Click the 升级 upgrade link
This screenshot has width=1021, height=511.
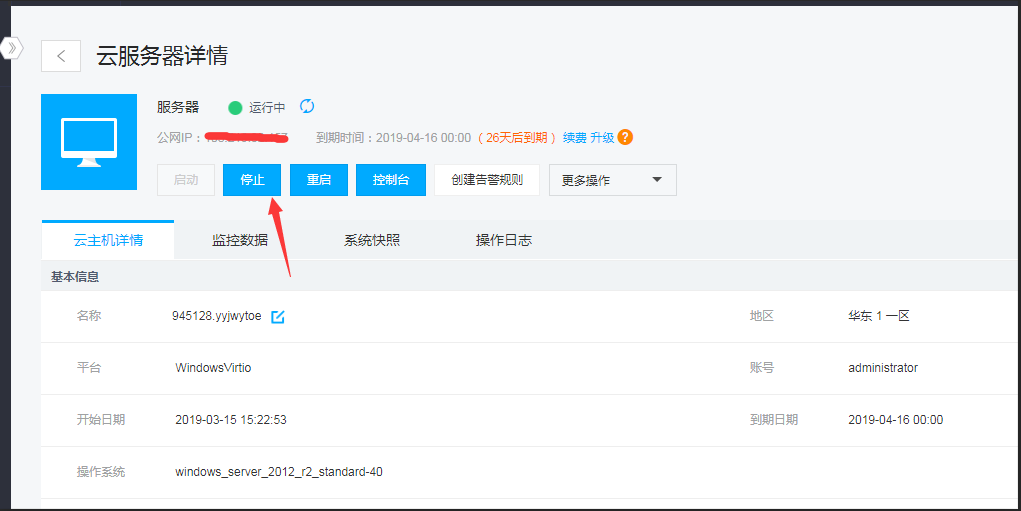pyautogui.click(x=602, y=138)
